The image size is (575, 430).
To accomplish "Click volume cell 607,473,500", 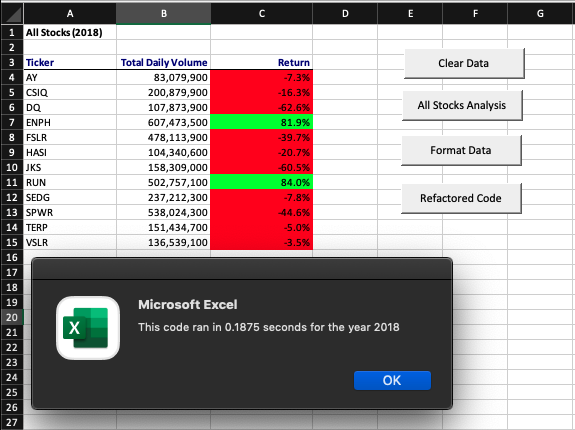I will pyautogui.click(x=164, y=122).
